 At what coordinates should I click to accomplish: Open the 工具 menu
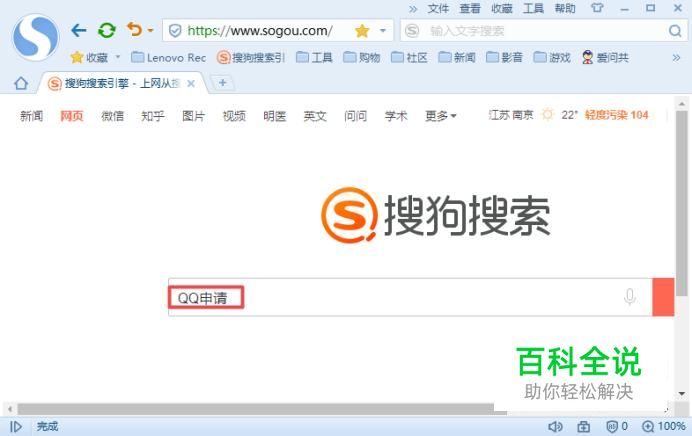(533, 8)
